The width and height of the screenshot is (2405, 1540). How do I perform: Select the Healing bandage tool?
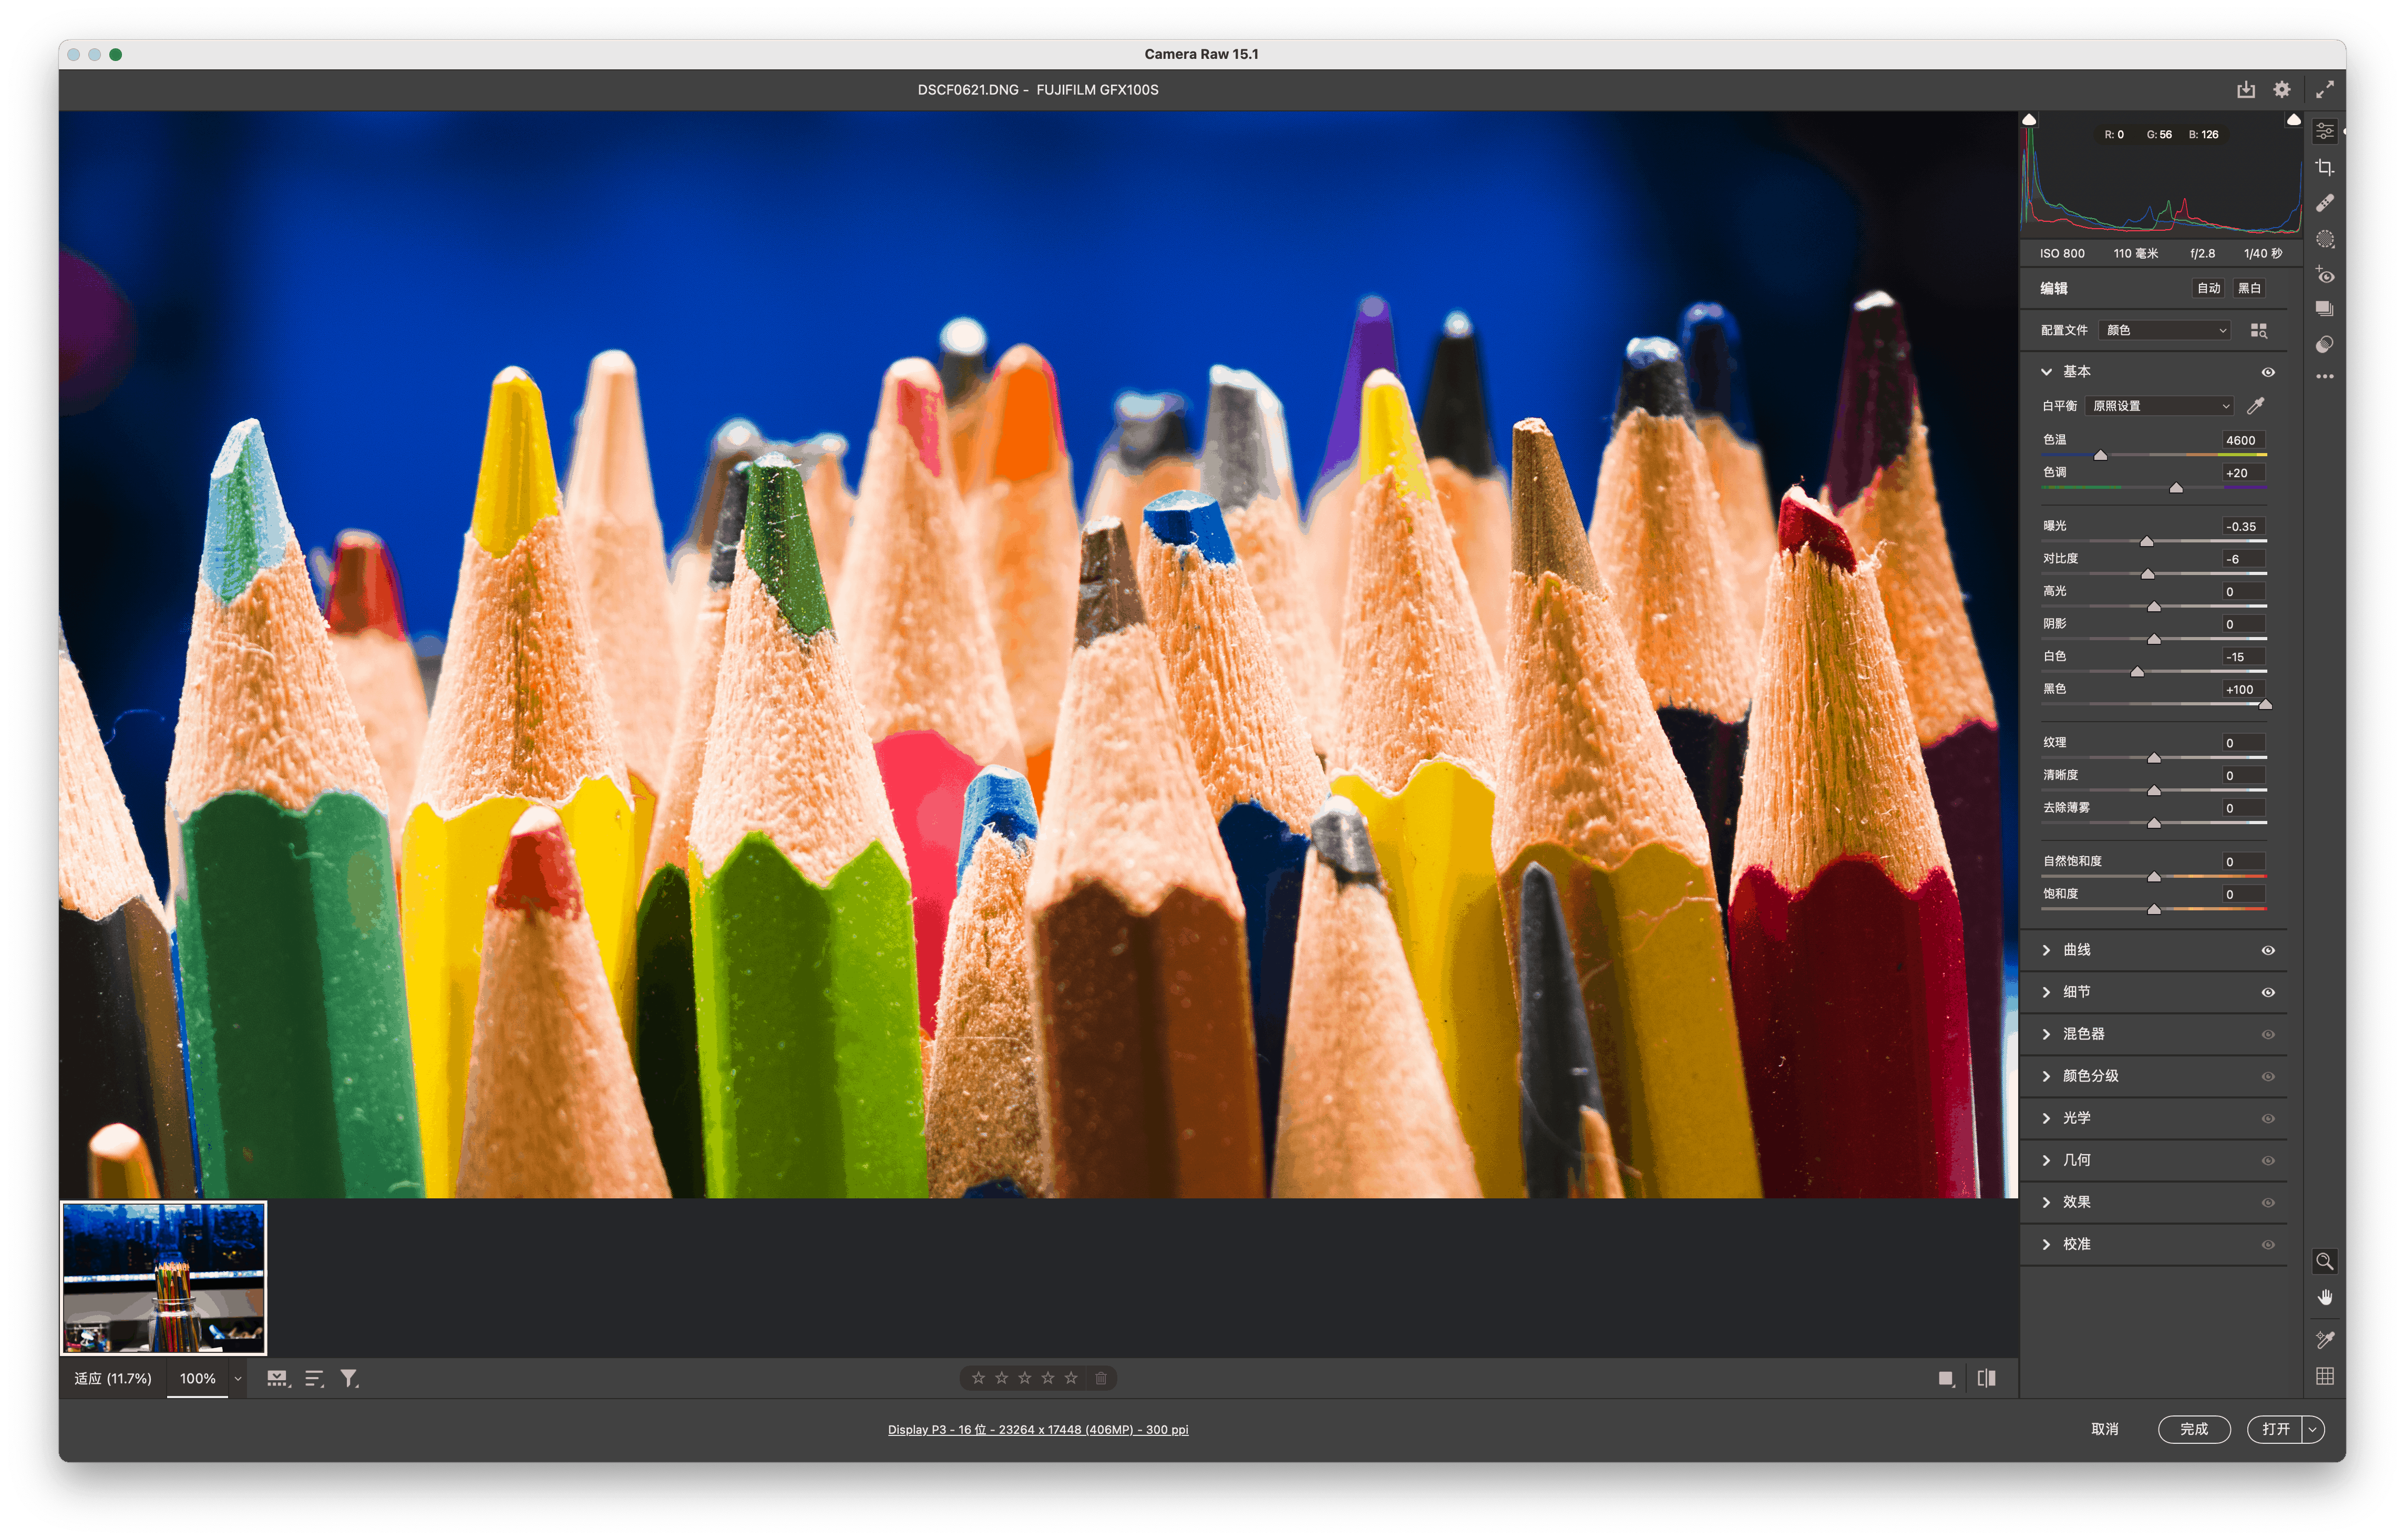pyautogui.click(x=2325, y=203)
